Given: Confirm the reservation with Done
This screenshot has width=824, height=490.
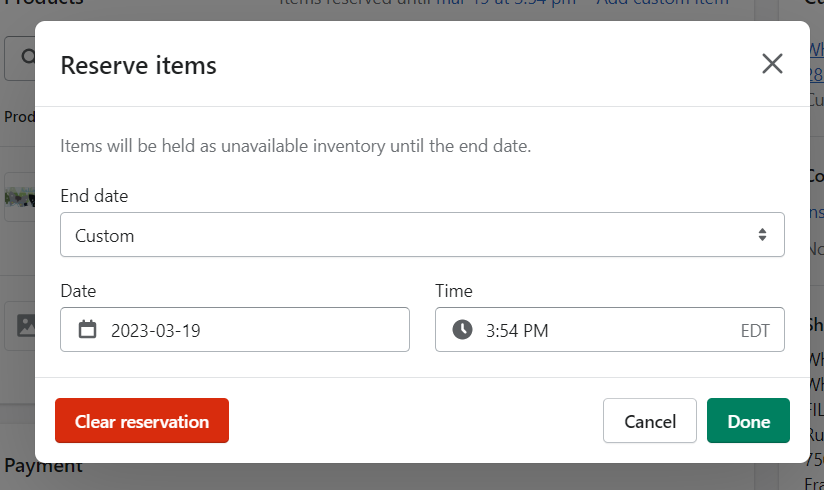Looking at the screenshot, I should point(748,421).
